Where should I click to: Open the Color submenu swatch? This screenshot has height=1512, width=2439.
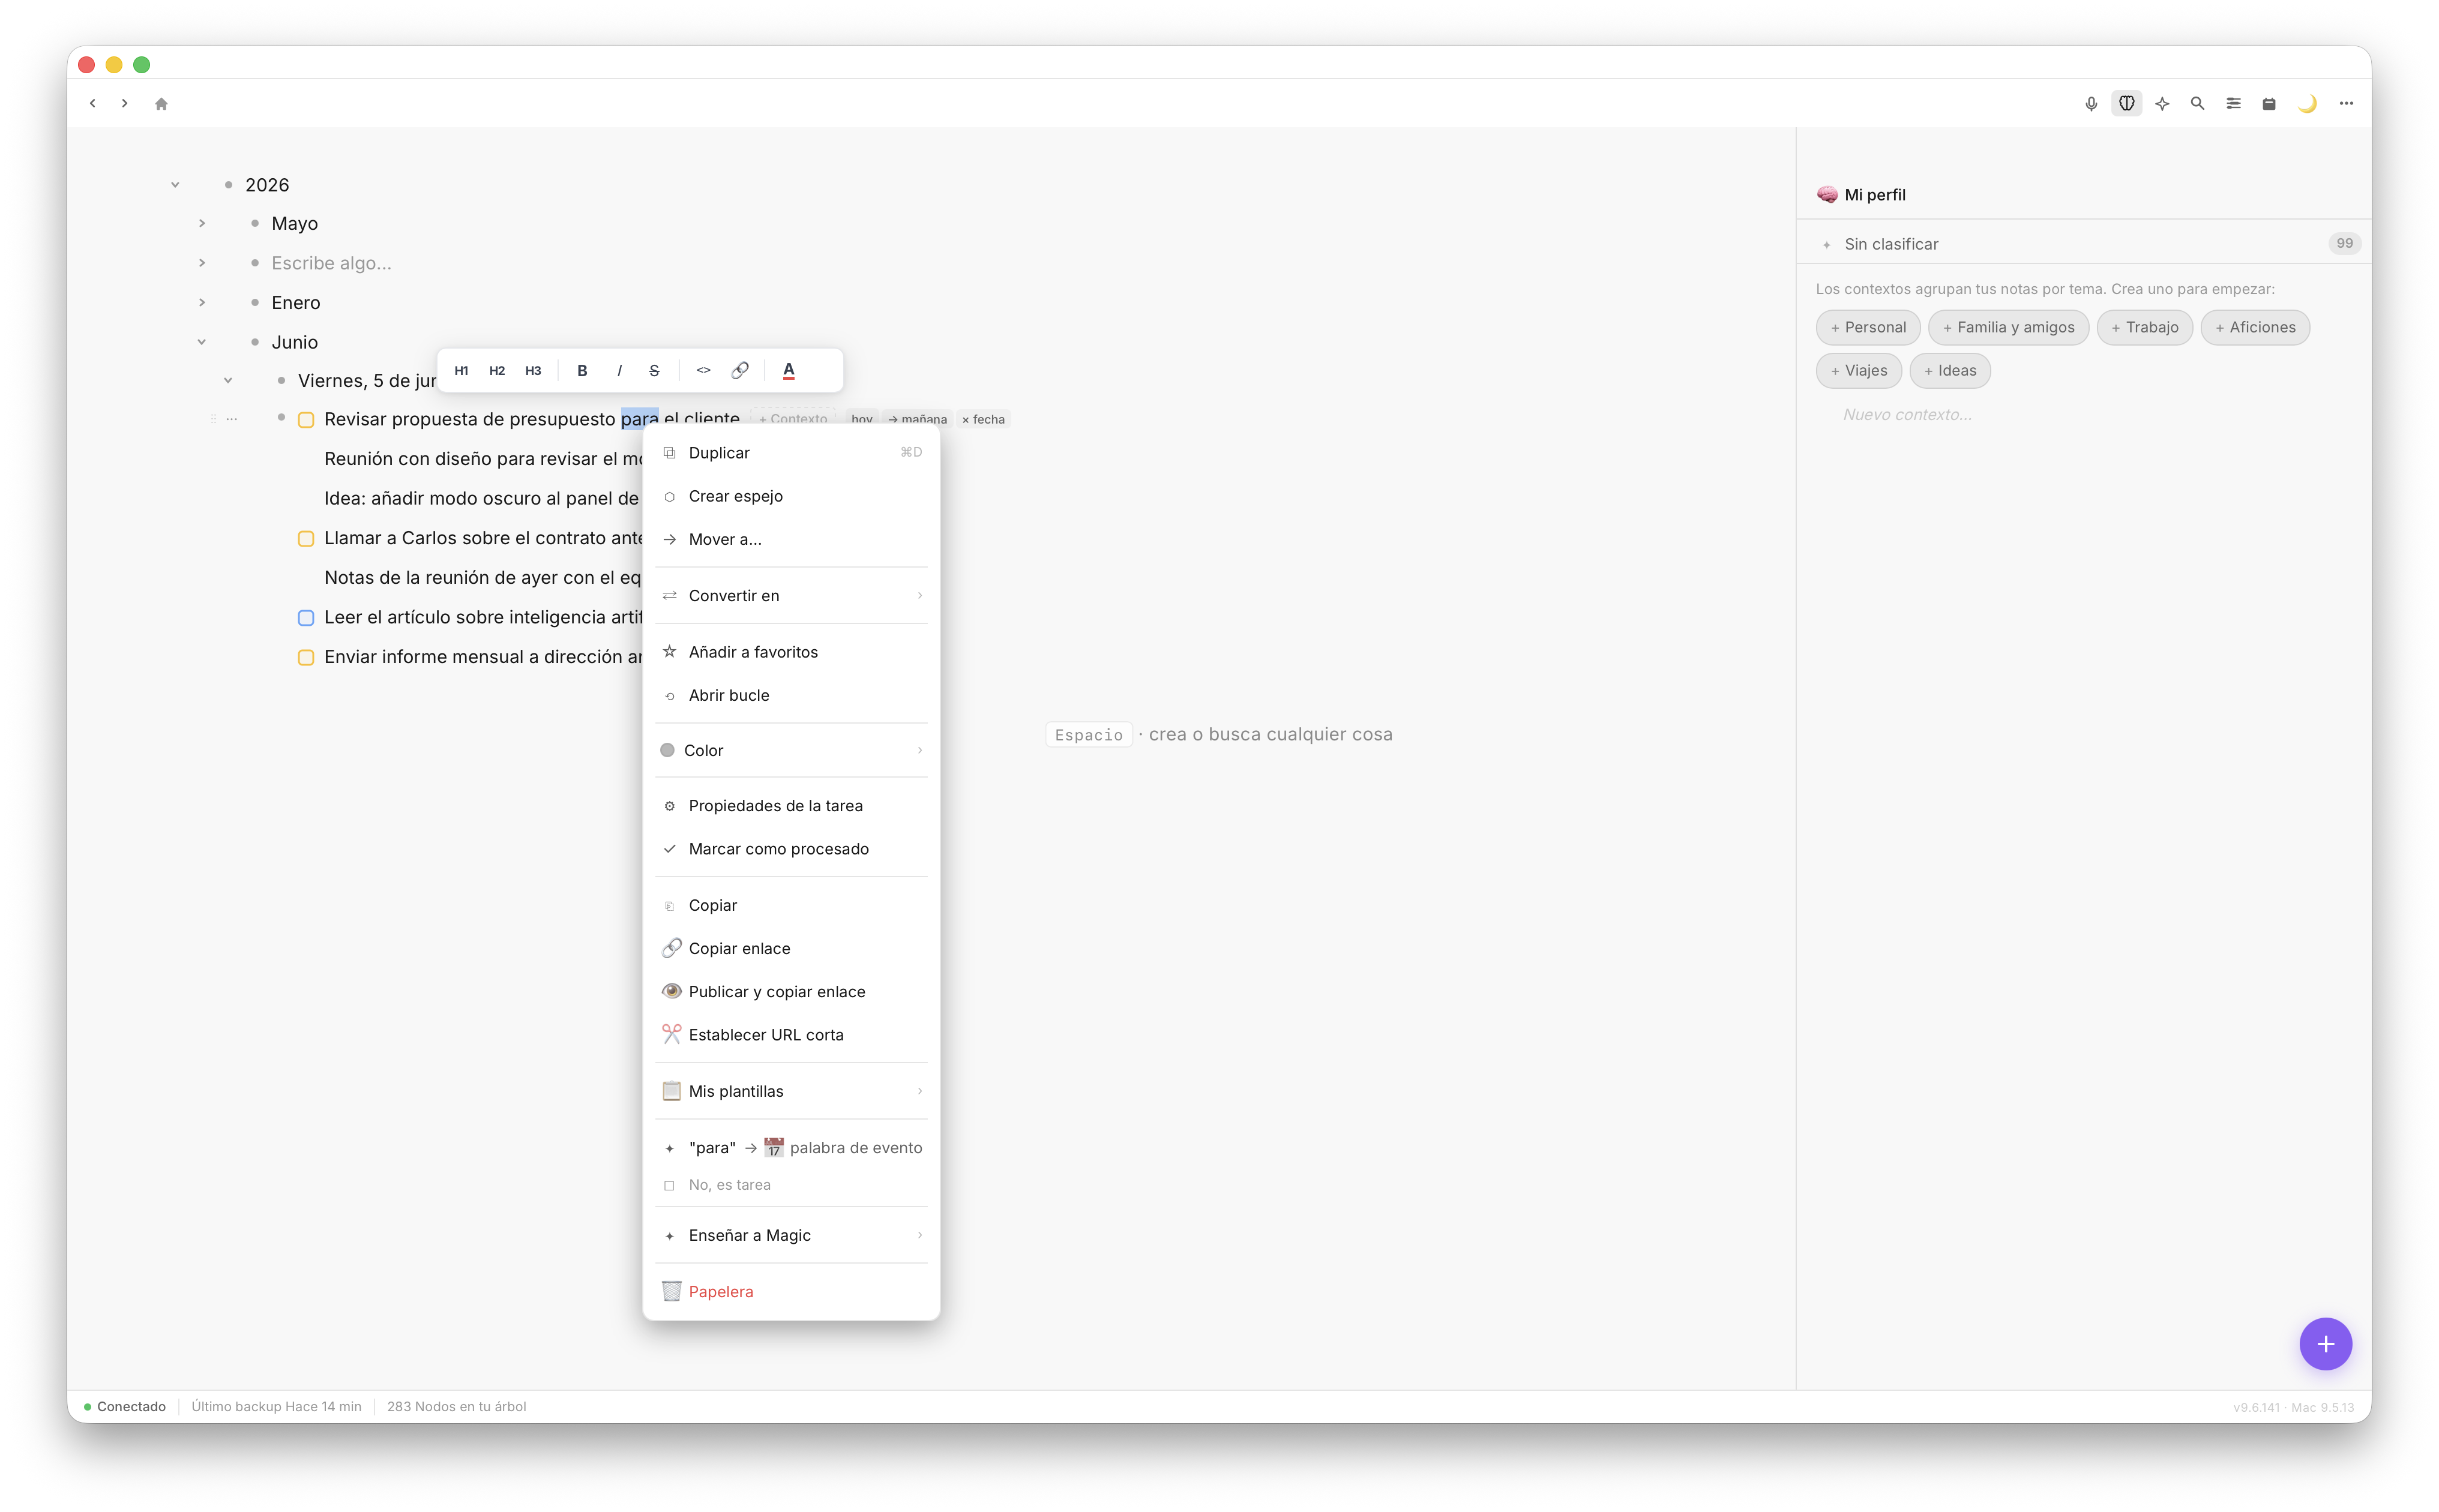[x=667, y=750]
